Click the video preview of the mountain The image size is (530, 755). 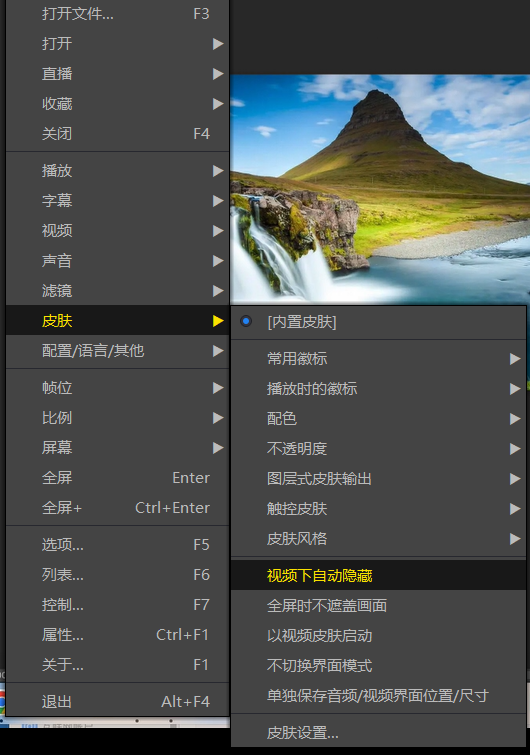(380, 189)
